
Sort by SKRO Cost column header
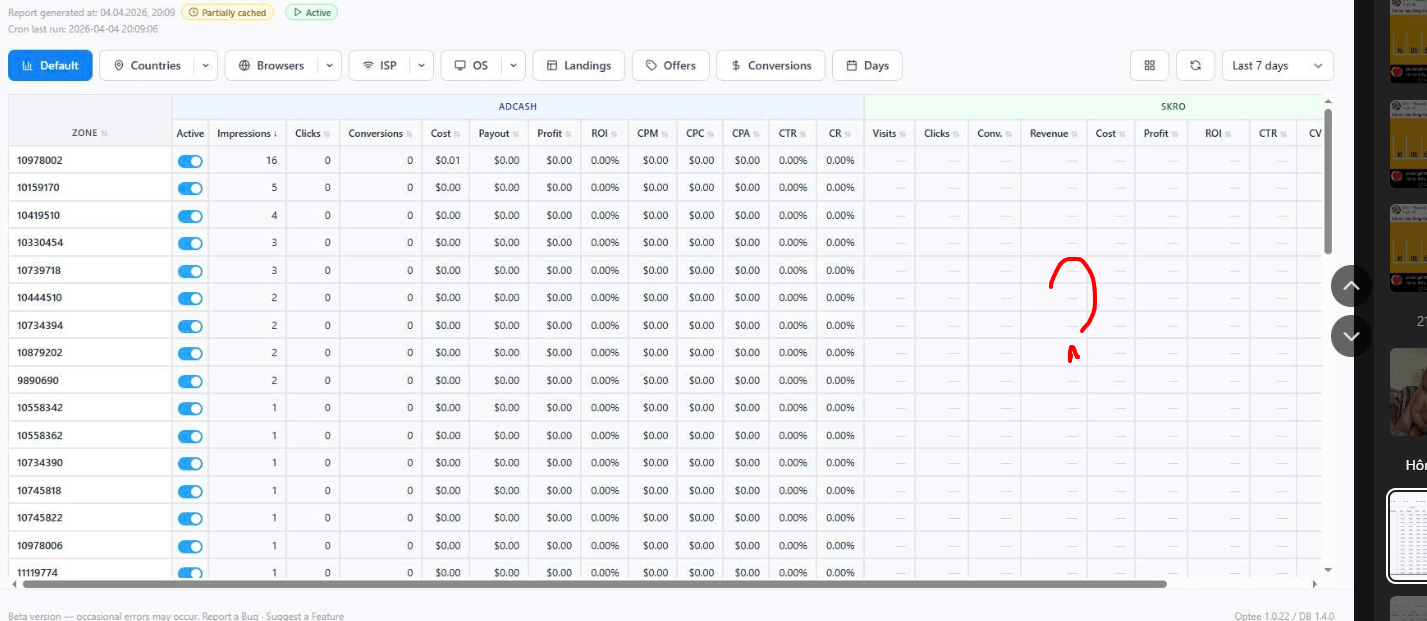1110,133
